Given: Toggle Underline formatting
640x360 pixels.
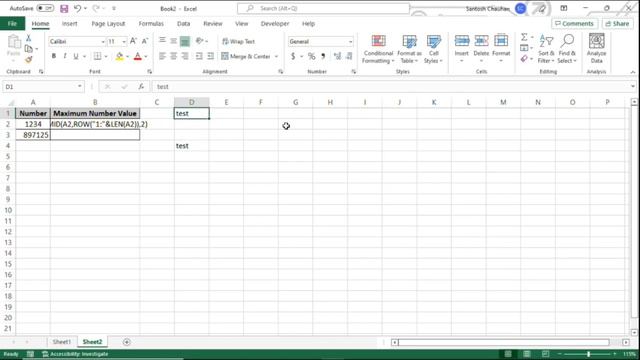Looking at the screenshot, I should coord(76,56).
